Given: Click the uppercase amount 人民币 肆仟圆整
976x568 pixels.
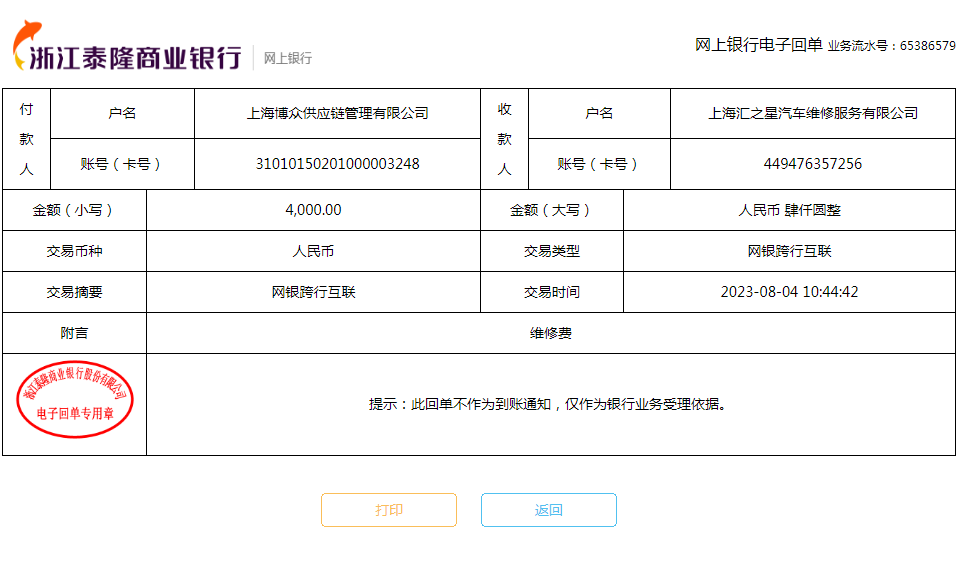Looking at the screenshot, I should (x=789, y=210).
